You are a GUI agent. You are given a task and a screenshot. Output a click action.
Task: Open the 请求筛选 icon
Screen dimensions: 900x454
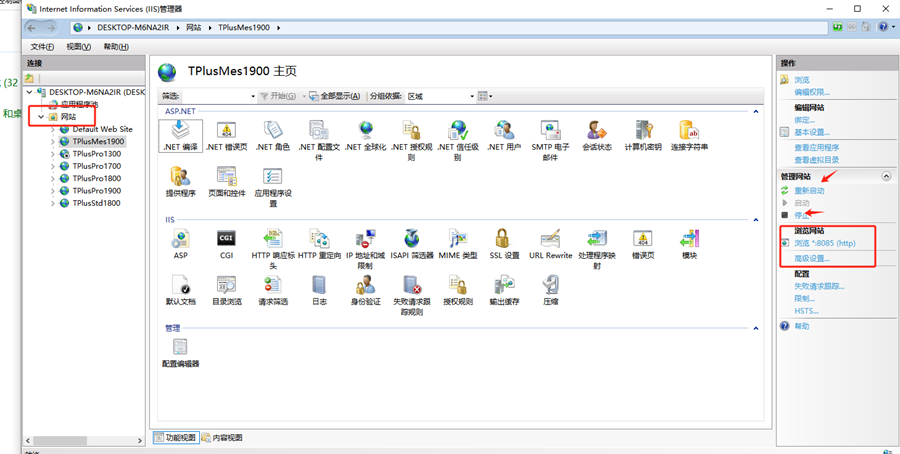click(x=273, y=289)
